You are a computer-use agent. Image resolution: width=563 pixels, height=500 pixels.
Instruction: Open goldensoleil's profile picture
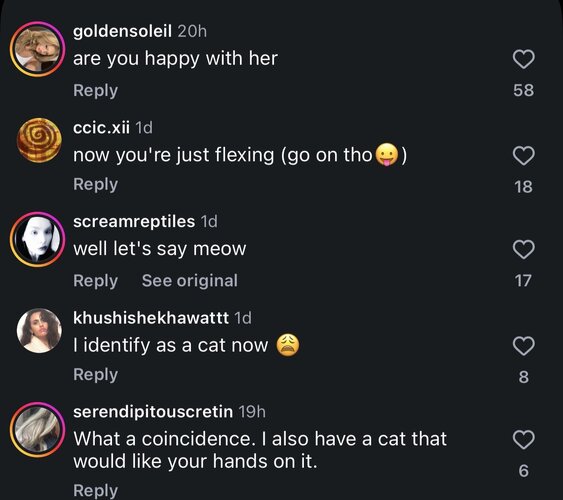point(38,49)
